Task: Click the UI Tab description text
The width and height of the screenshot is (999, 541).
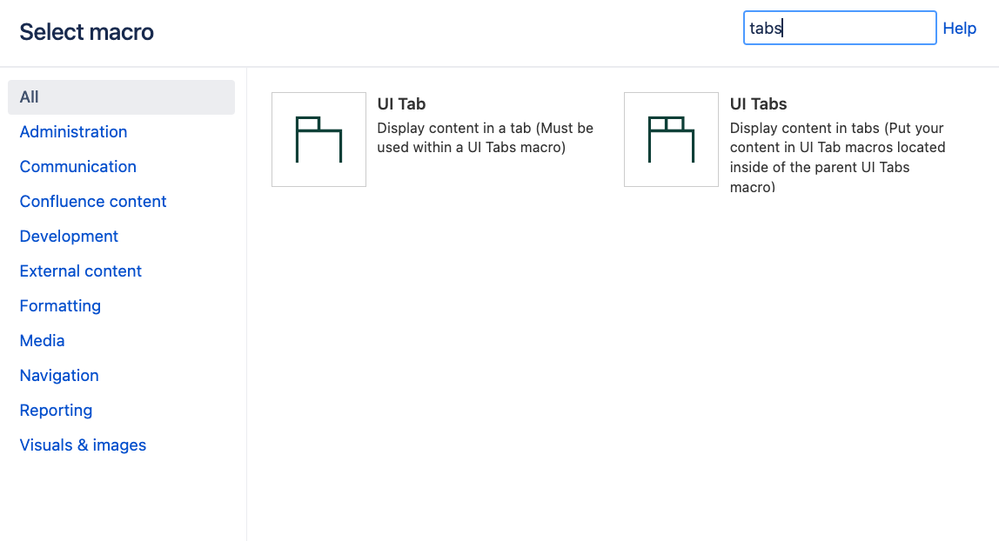Action: (x=485, y=138)
